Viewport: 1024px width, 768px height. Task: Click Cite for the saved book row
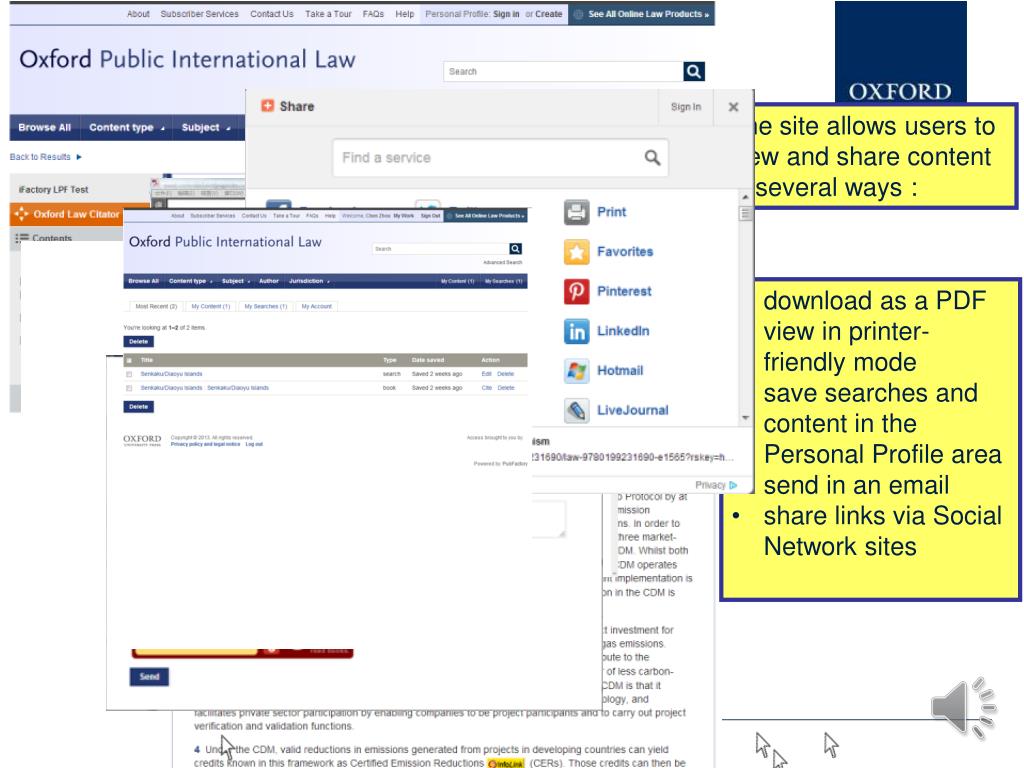[x=486, y=388]
